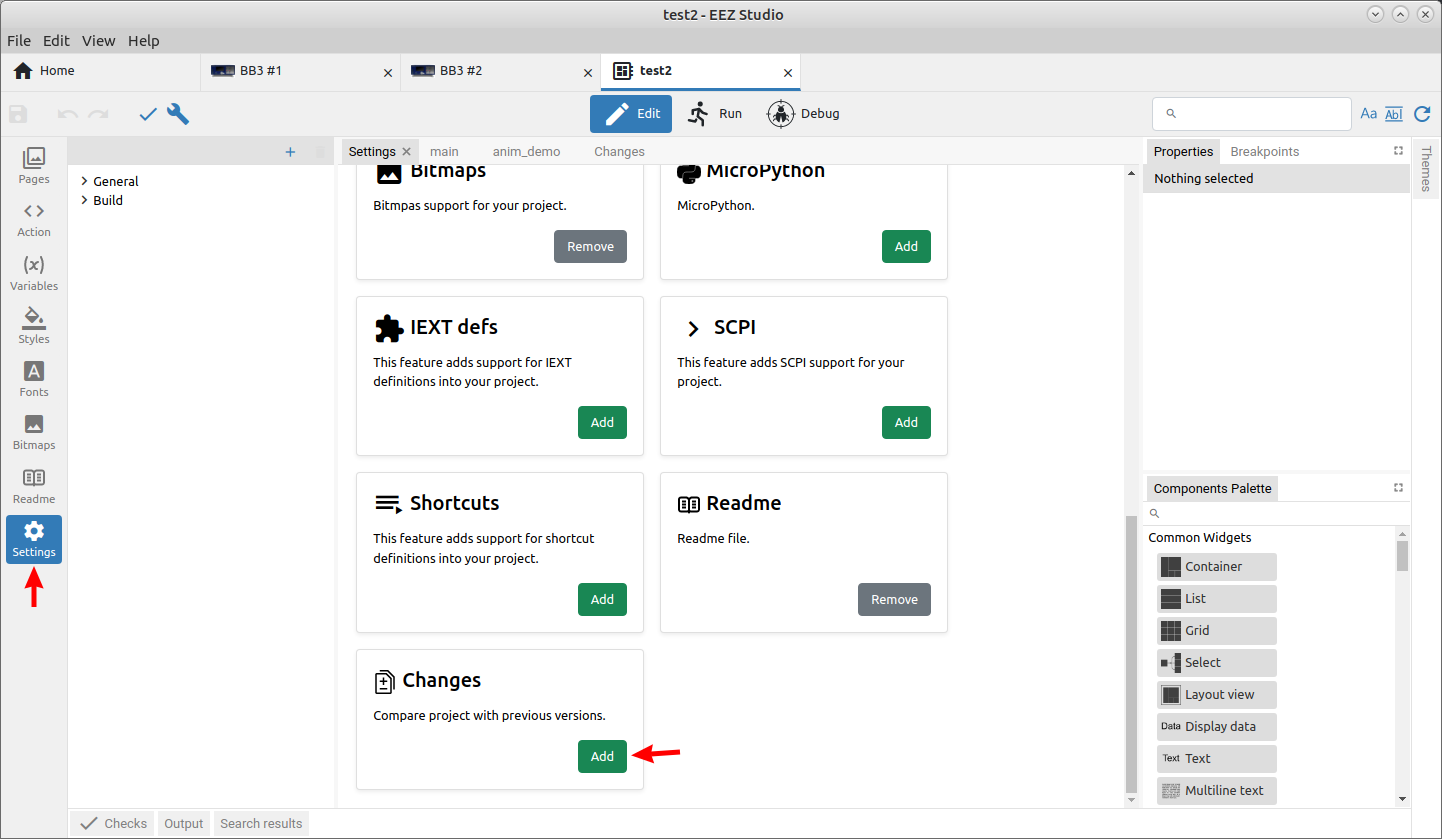Open the View menu

(99, 41)
